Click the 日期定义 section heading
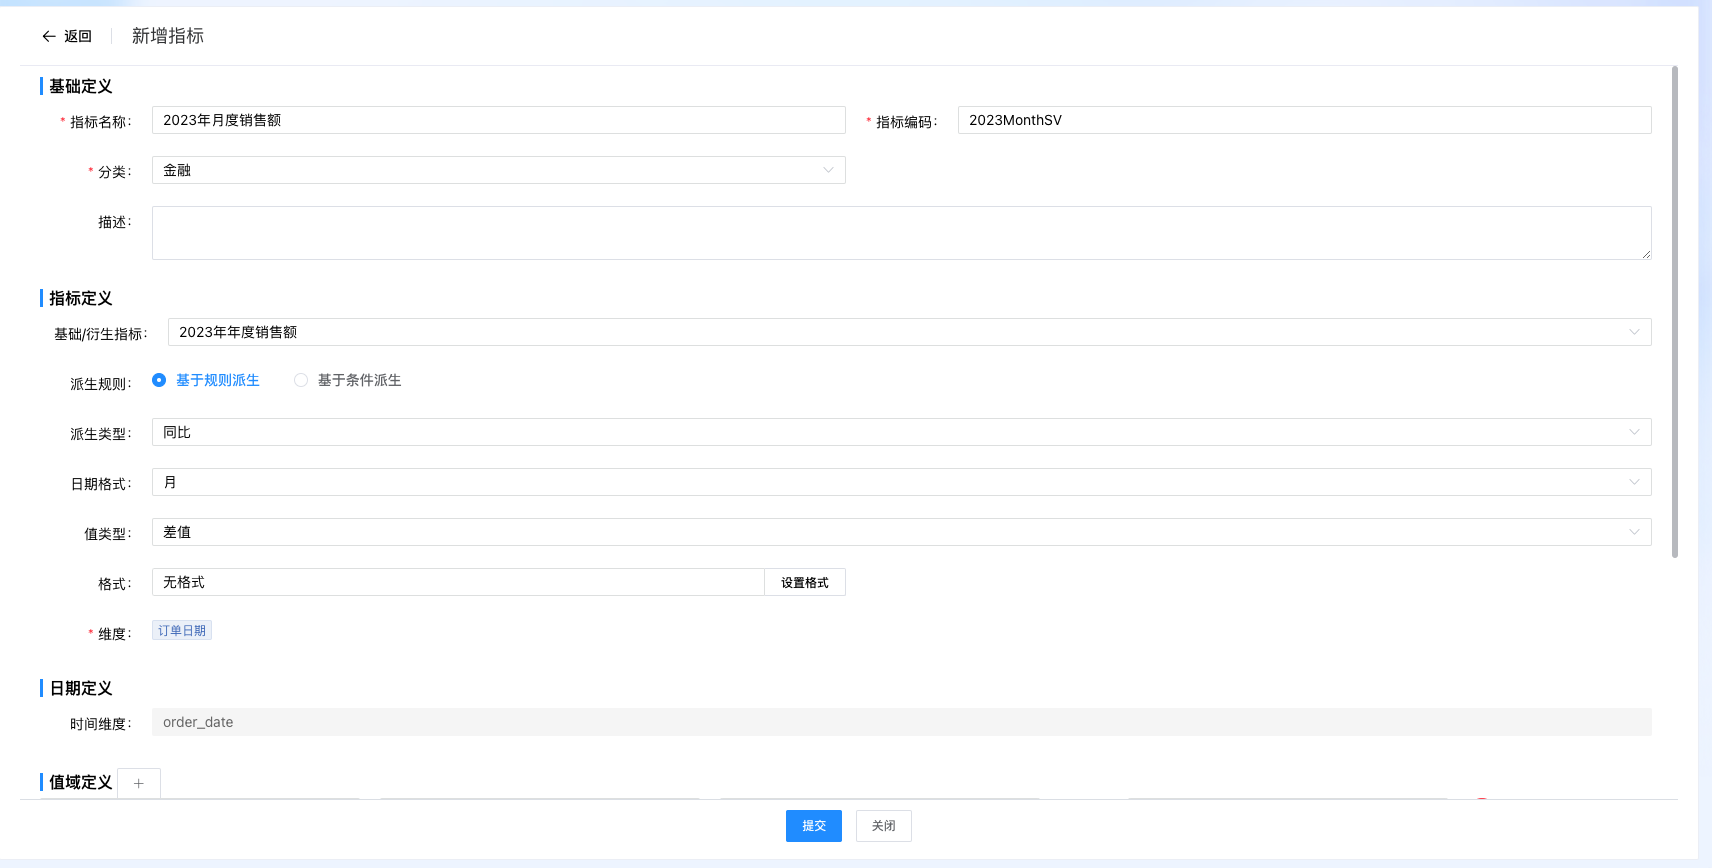This screenshot has width=1712, height=868. tap(81, 688)
